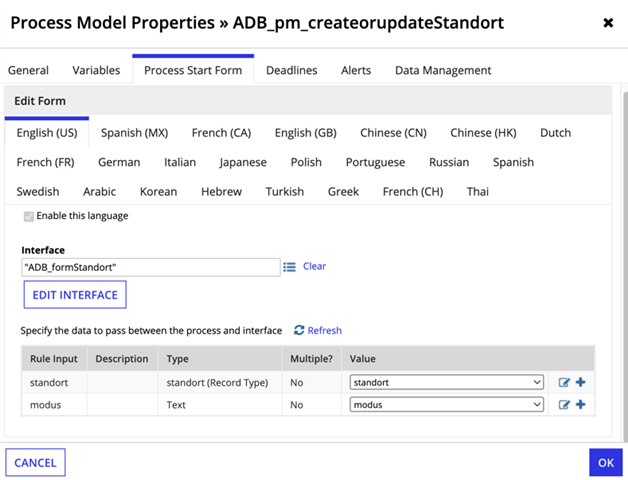Close the Process Model Properties dialog

[x=608, y=23]
